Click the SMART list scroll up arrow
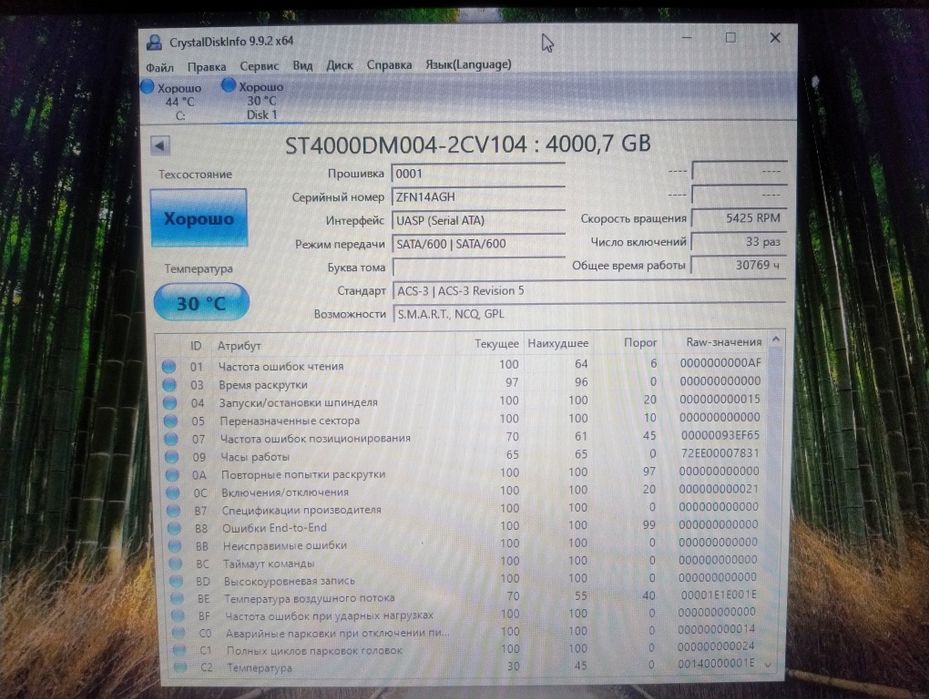The image size is (929, 699). [776, 340]
